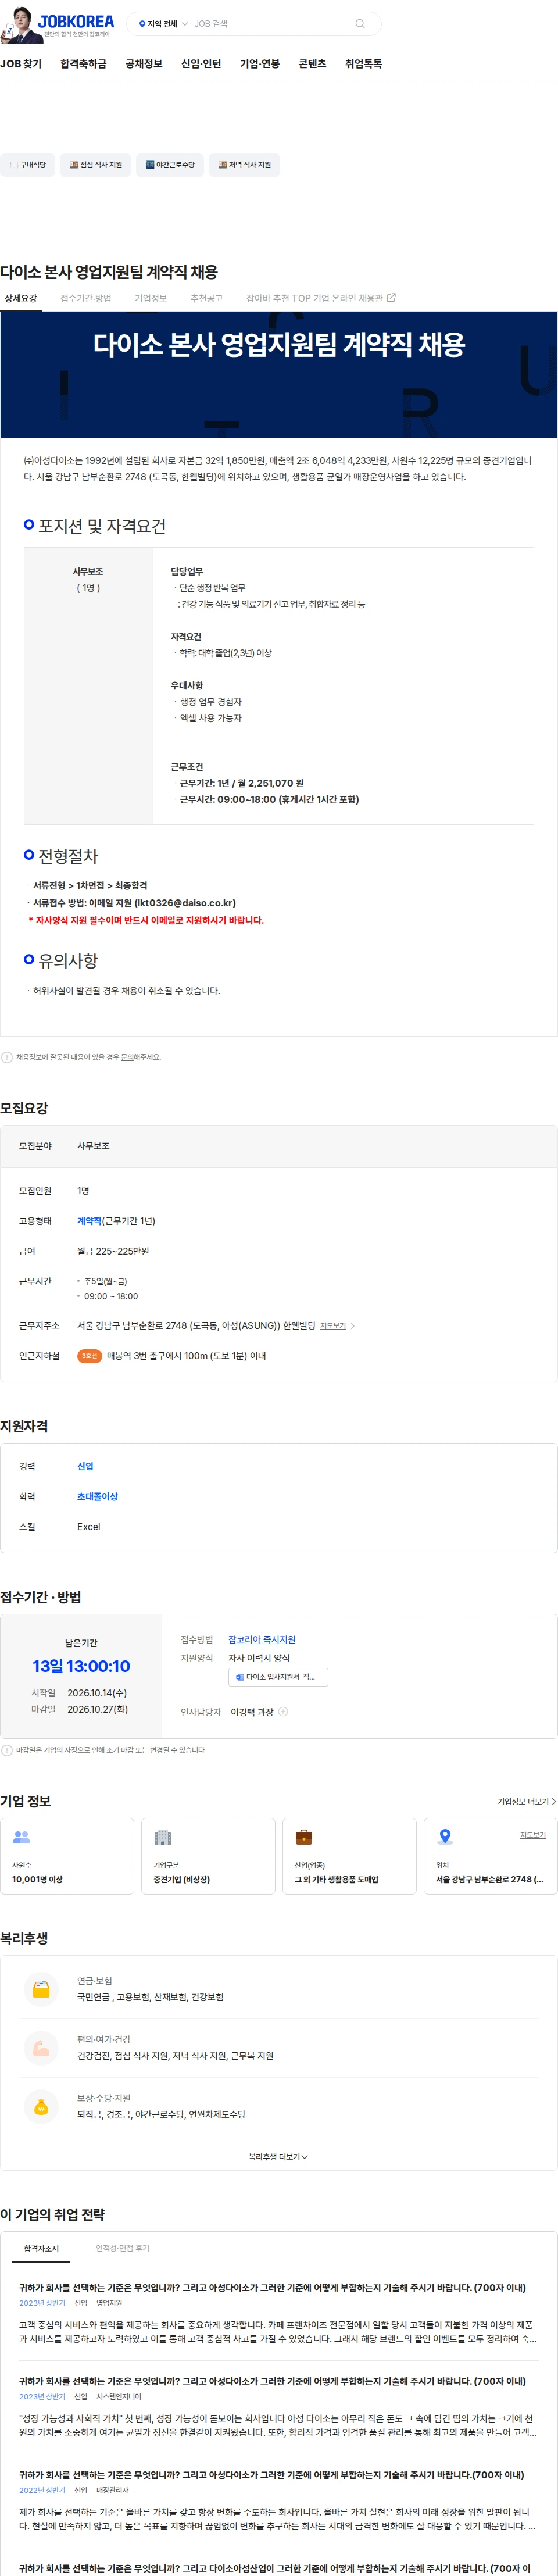Click the chevron after 지도보기 address link
This screenshot has width=558, height=2576.
(x=353, y=1327)
